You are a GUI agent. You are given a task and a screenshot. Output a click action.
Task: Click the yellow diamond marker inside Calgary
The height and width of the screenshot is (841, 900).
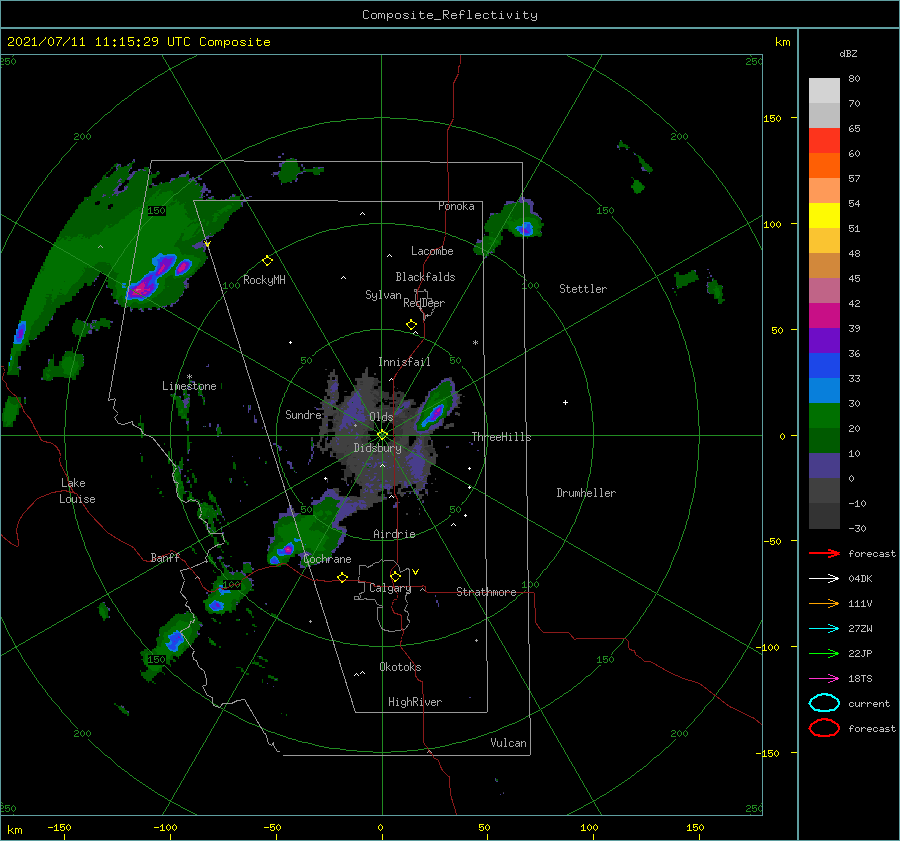click(395, 576)
